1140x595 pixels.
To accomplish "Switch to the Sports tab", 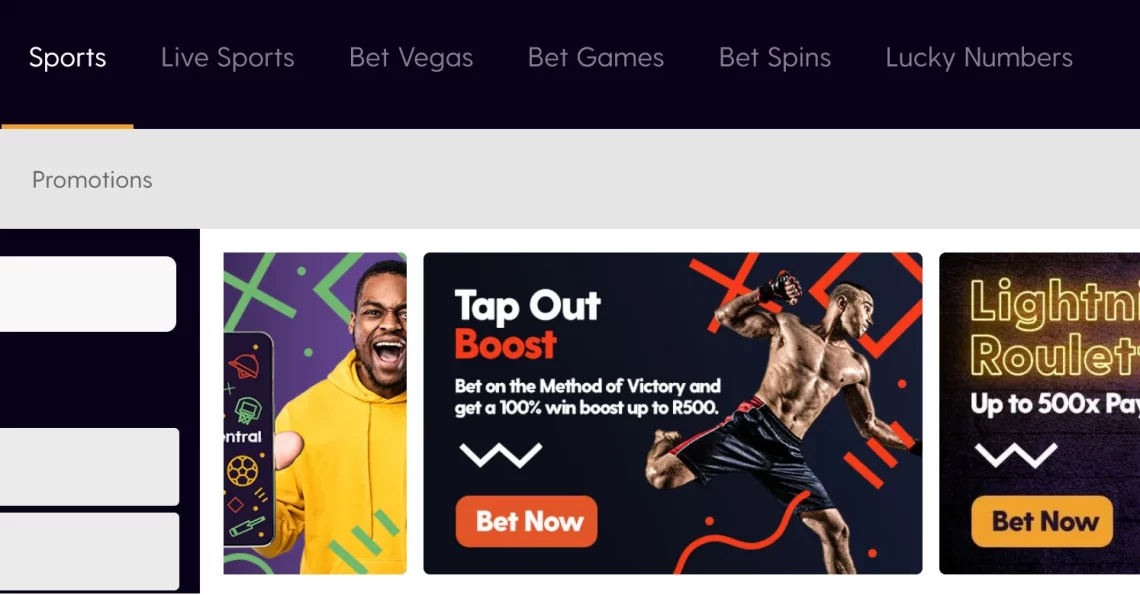I will pos(68,57).
